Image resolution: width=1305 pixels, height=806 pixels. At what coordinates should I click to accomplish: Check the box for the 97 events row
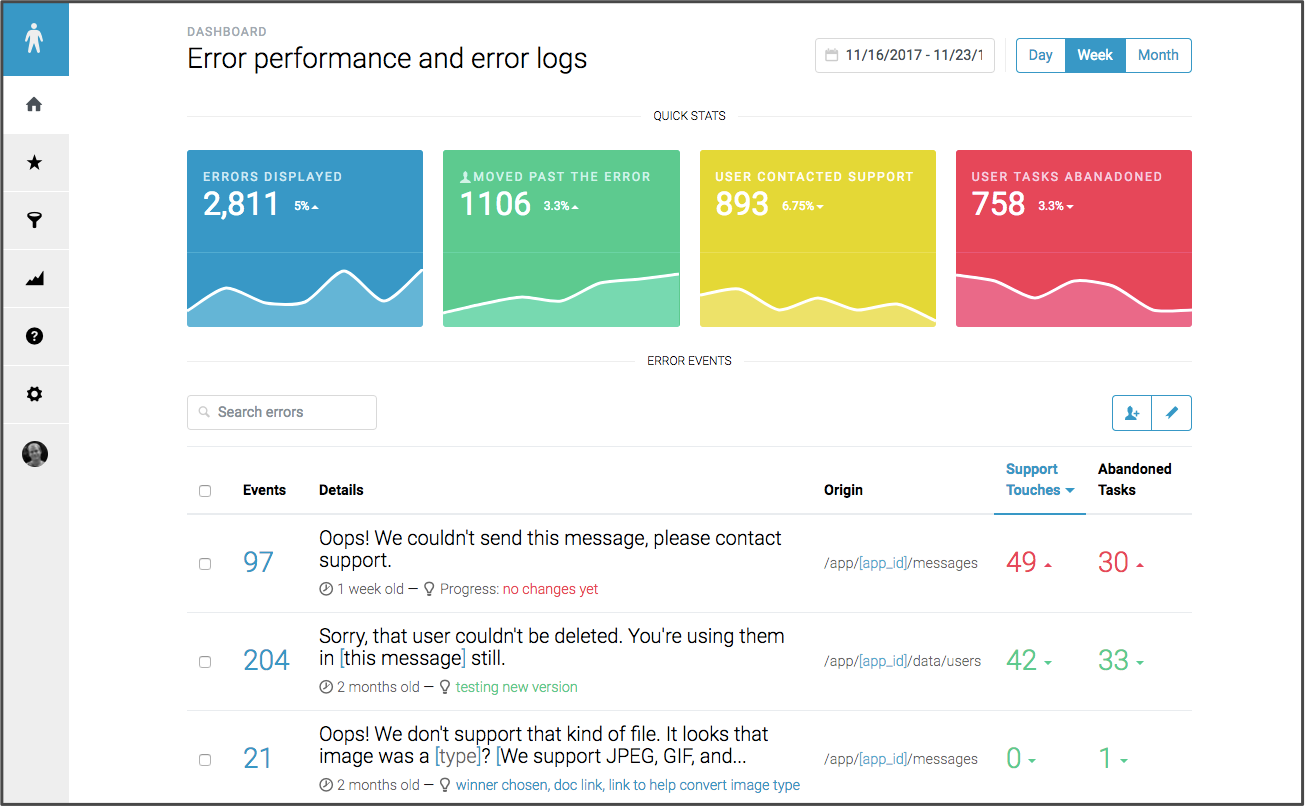point(205,564)
